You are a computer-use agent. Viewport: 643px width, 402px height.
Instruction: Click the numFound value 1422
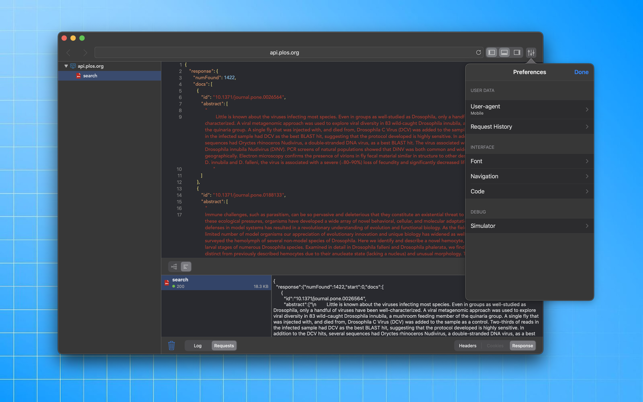[229, 78]
